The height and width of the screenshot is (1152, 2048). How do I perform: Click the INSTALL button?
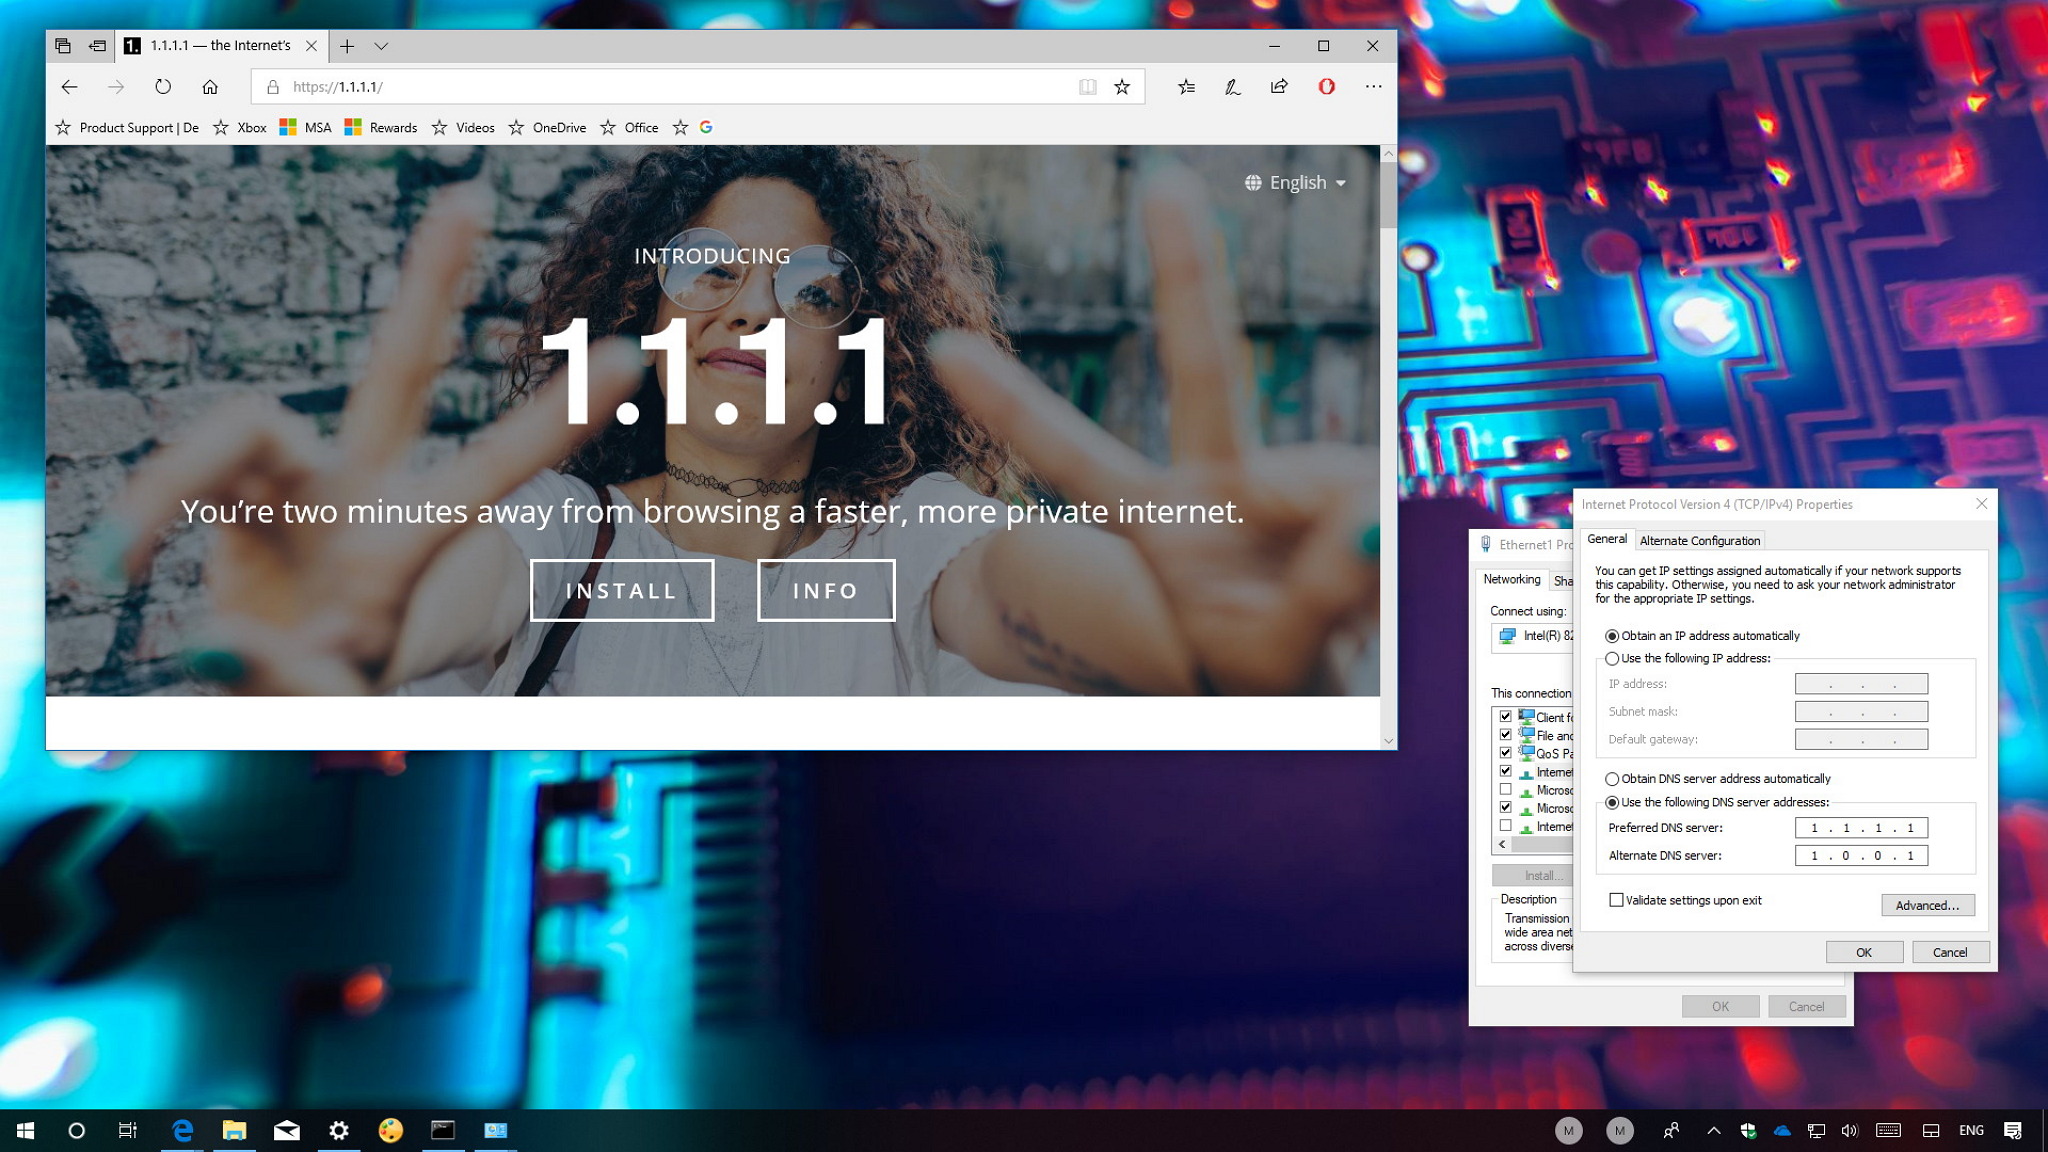coord(622,591)
